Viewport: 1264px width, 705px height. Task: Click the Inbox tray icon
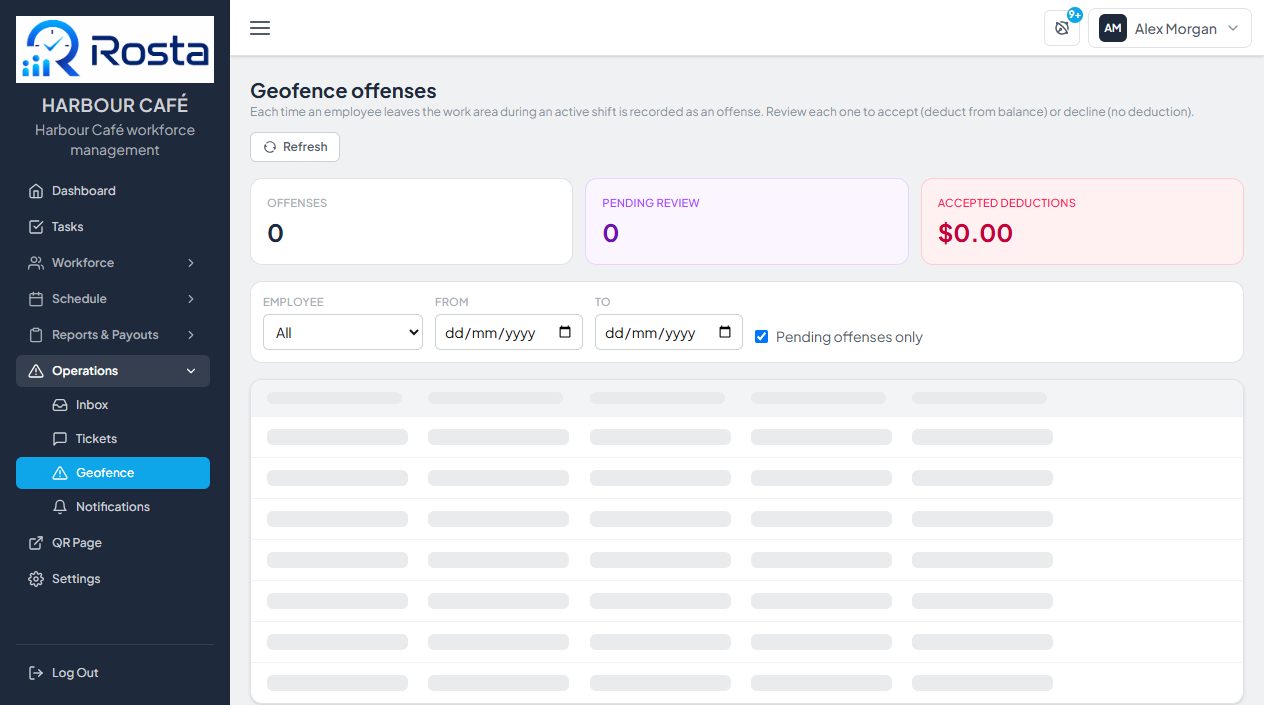pos(60,405)
